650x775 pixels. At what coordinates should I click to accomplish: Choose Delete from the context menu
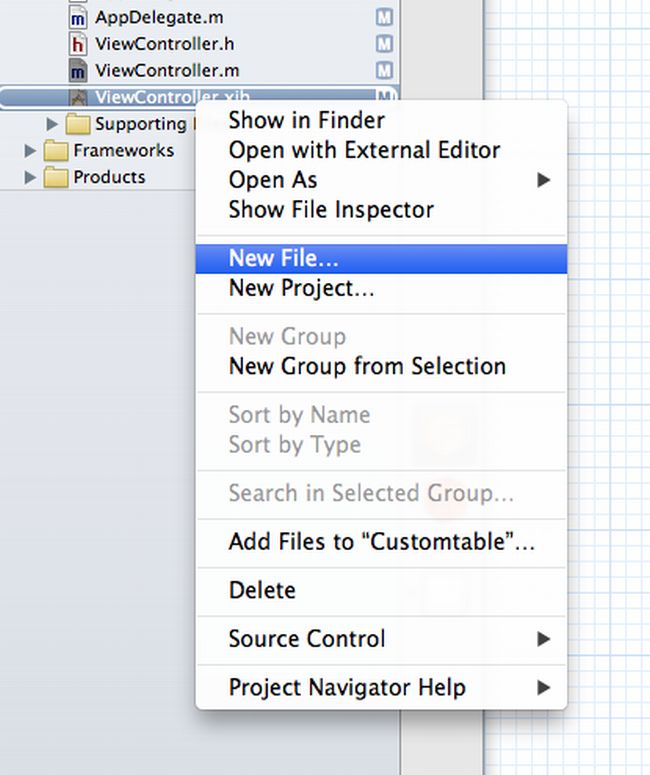(262, 590)
